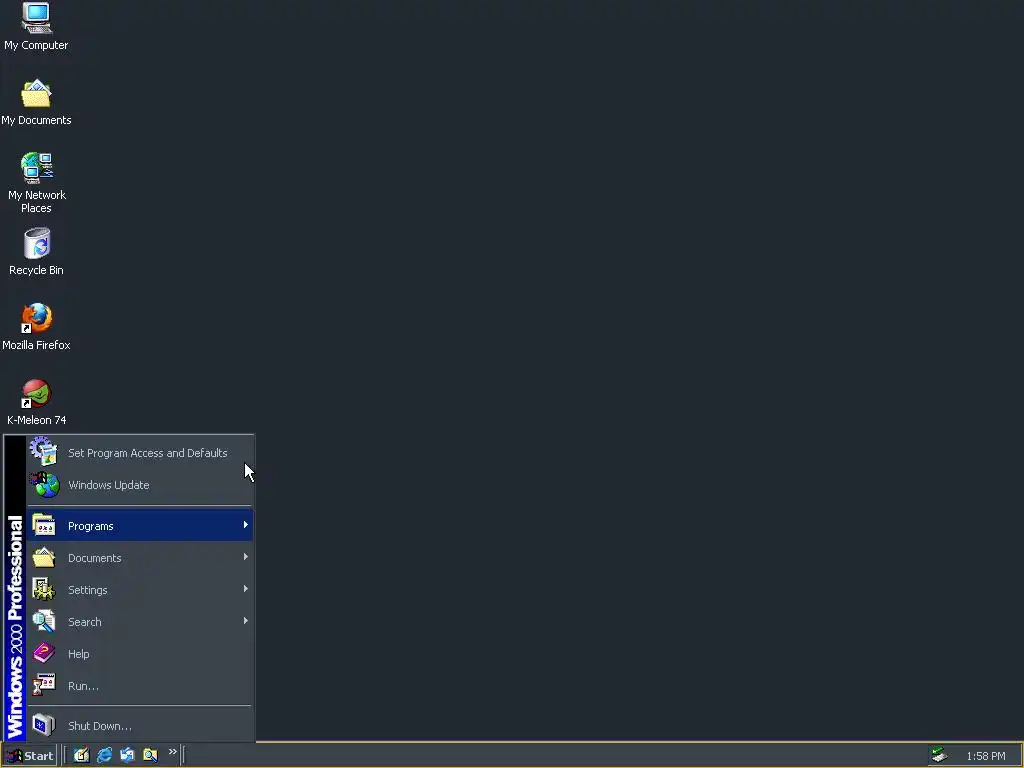Click the 1:58 PM taskbar clock

(985, 756)
